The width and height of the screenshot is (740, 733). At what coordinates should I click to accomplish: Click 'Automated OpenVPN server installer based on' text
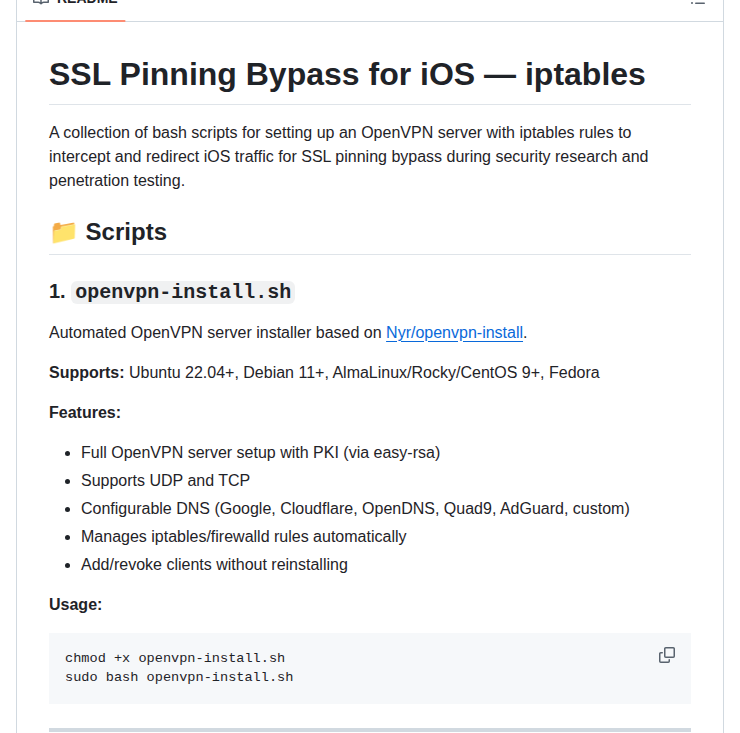pos(215,333)
